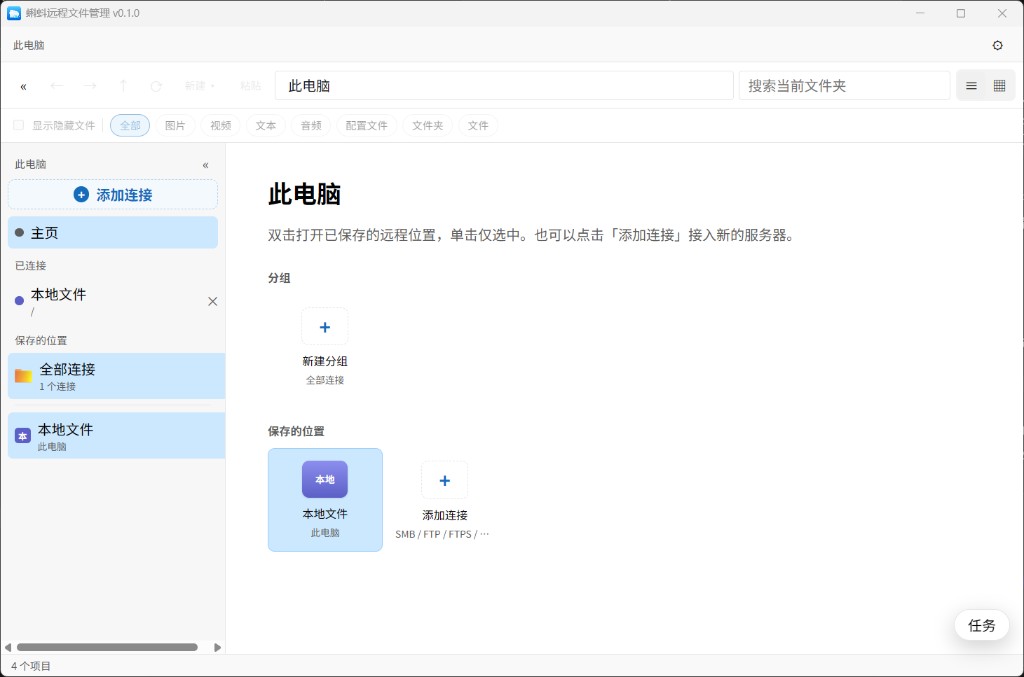This screenshot has height=677, width=1024.
Task: Click the sidebar horizontal scrollbar
Action: pyautogui.click(x=107, y=648)
